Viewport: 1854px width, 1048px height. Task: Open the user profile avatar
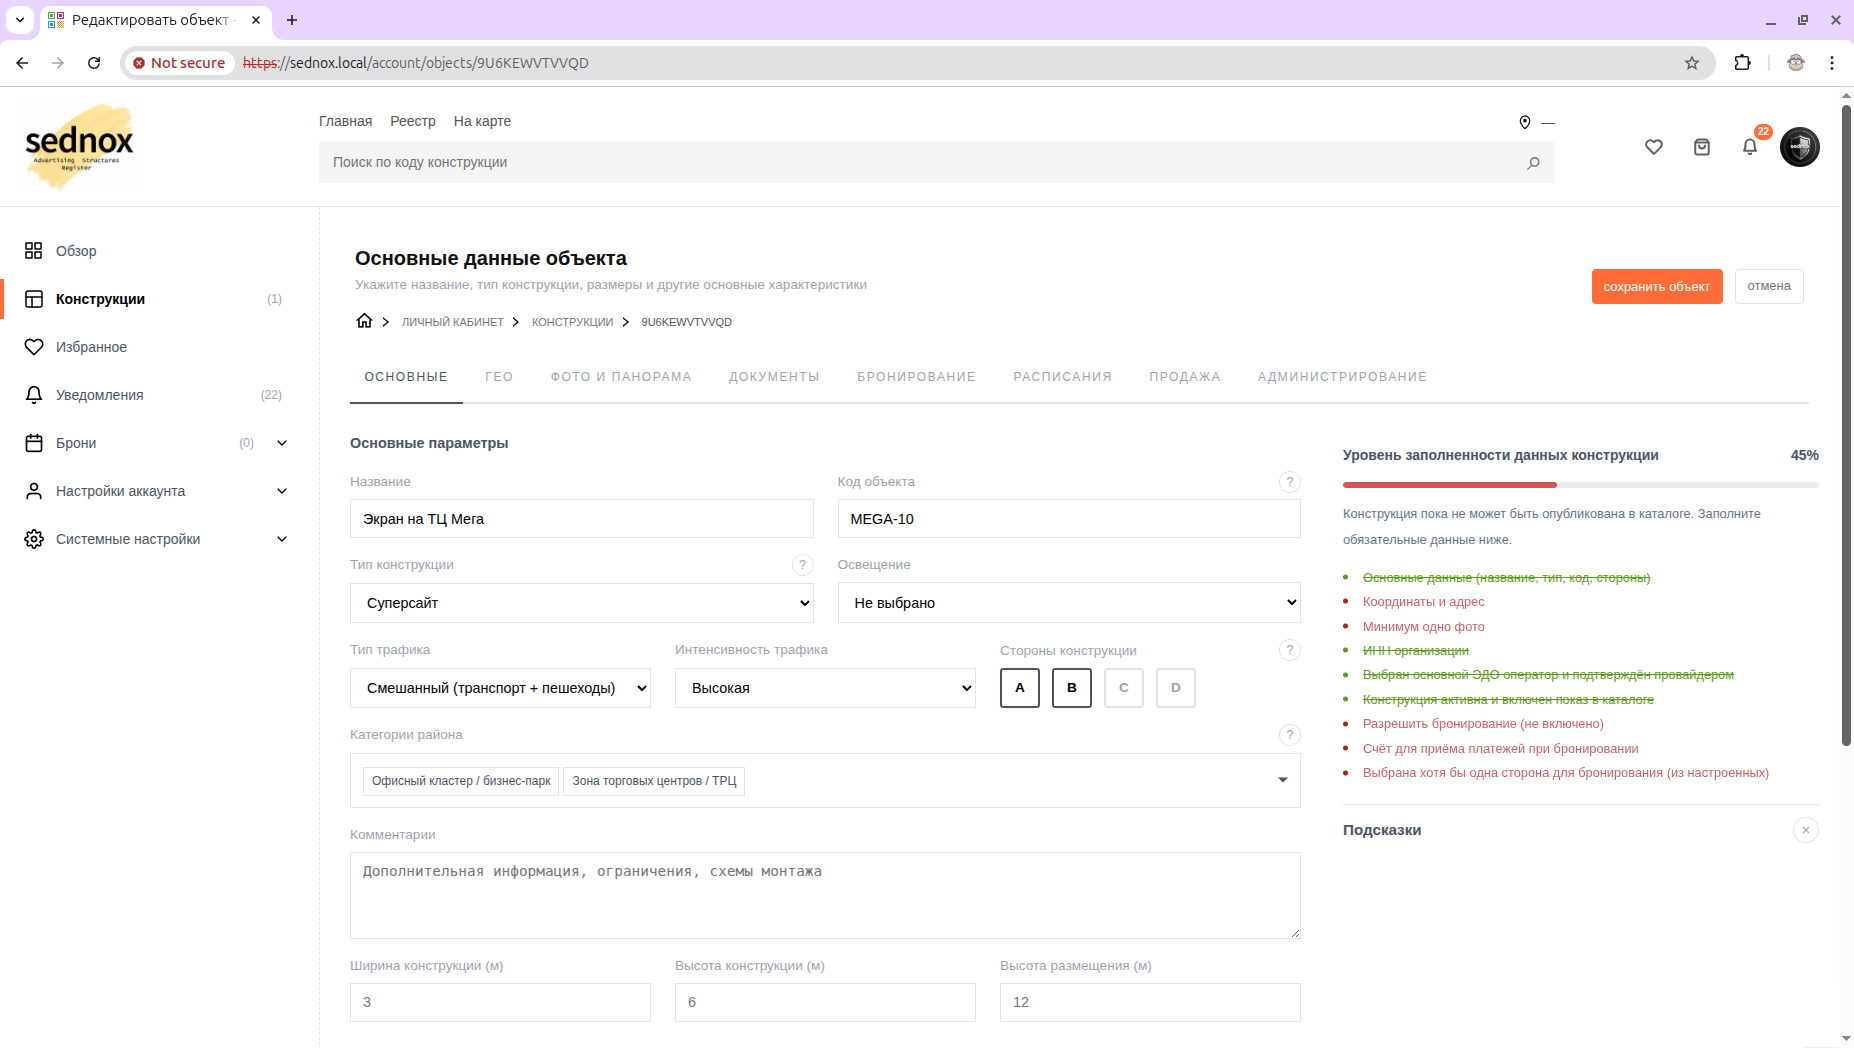tap(1800, 147)
